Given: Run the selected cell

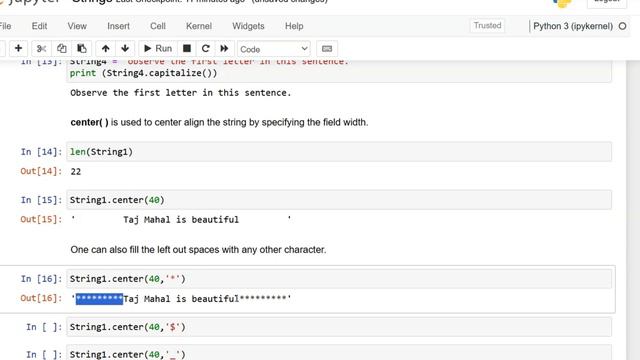Looking at the screenshot, I should click(158, 49).
